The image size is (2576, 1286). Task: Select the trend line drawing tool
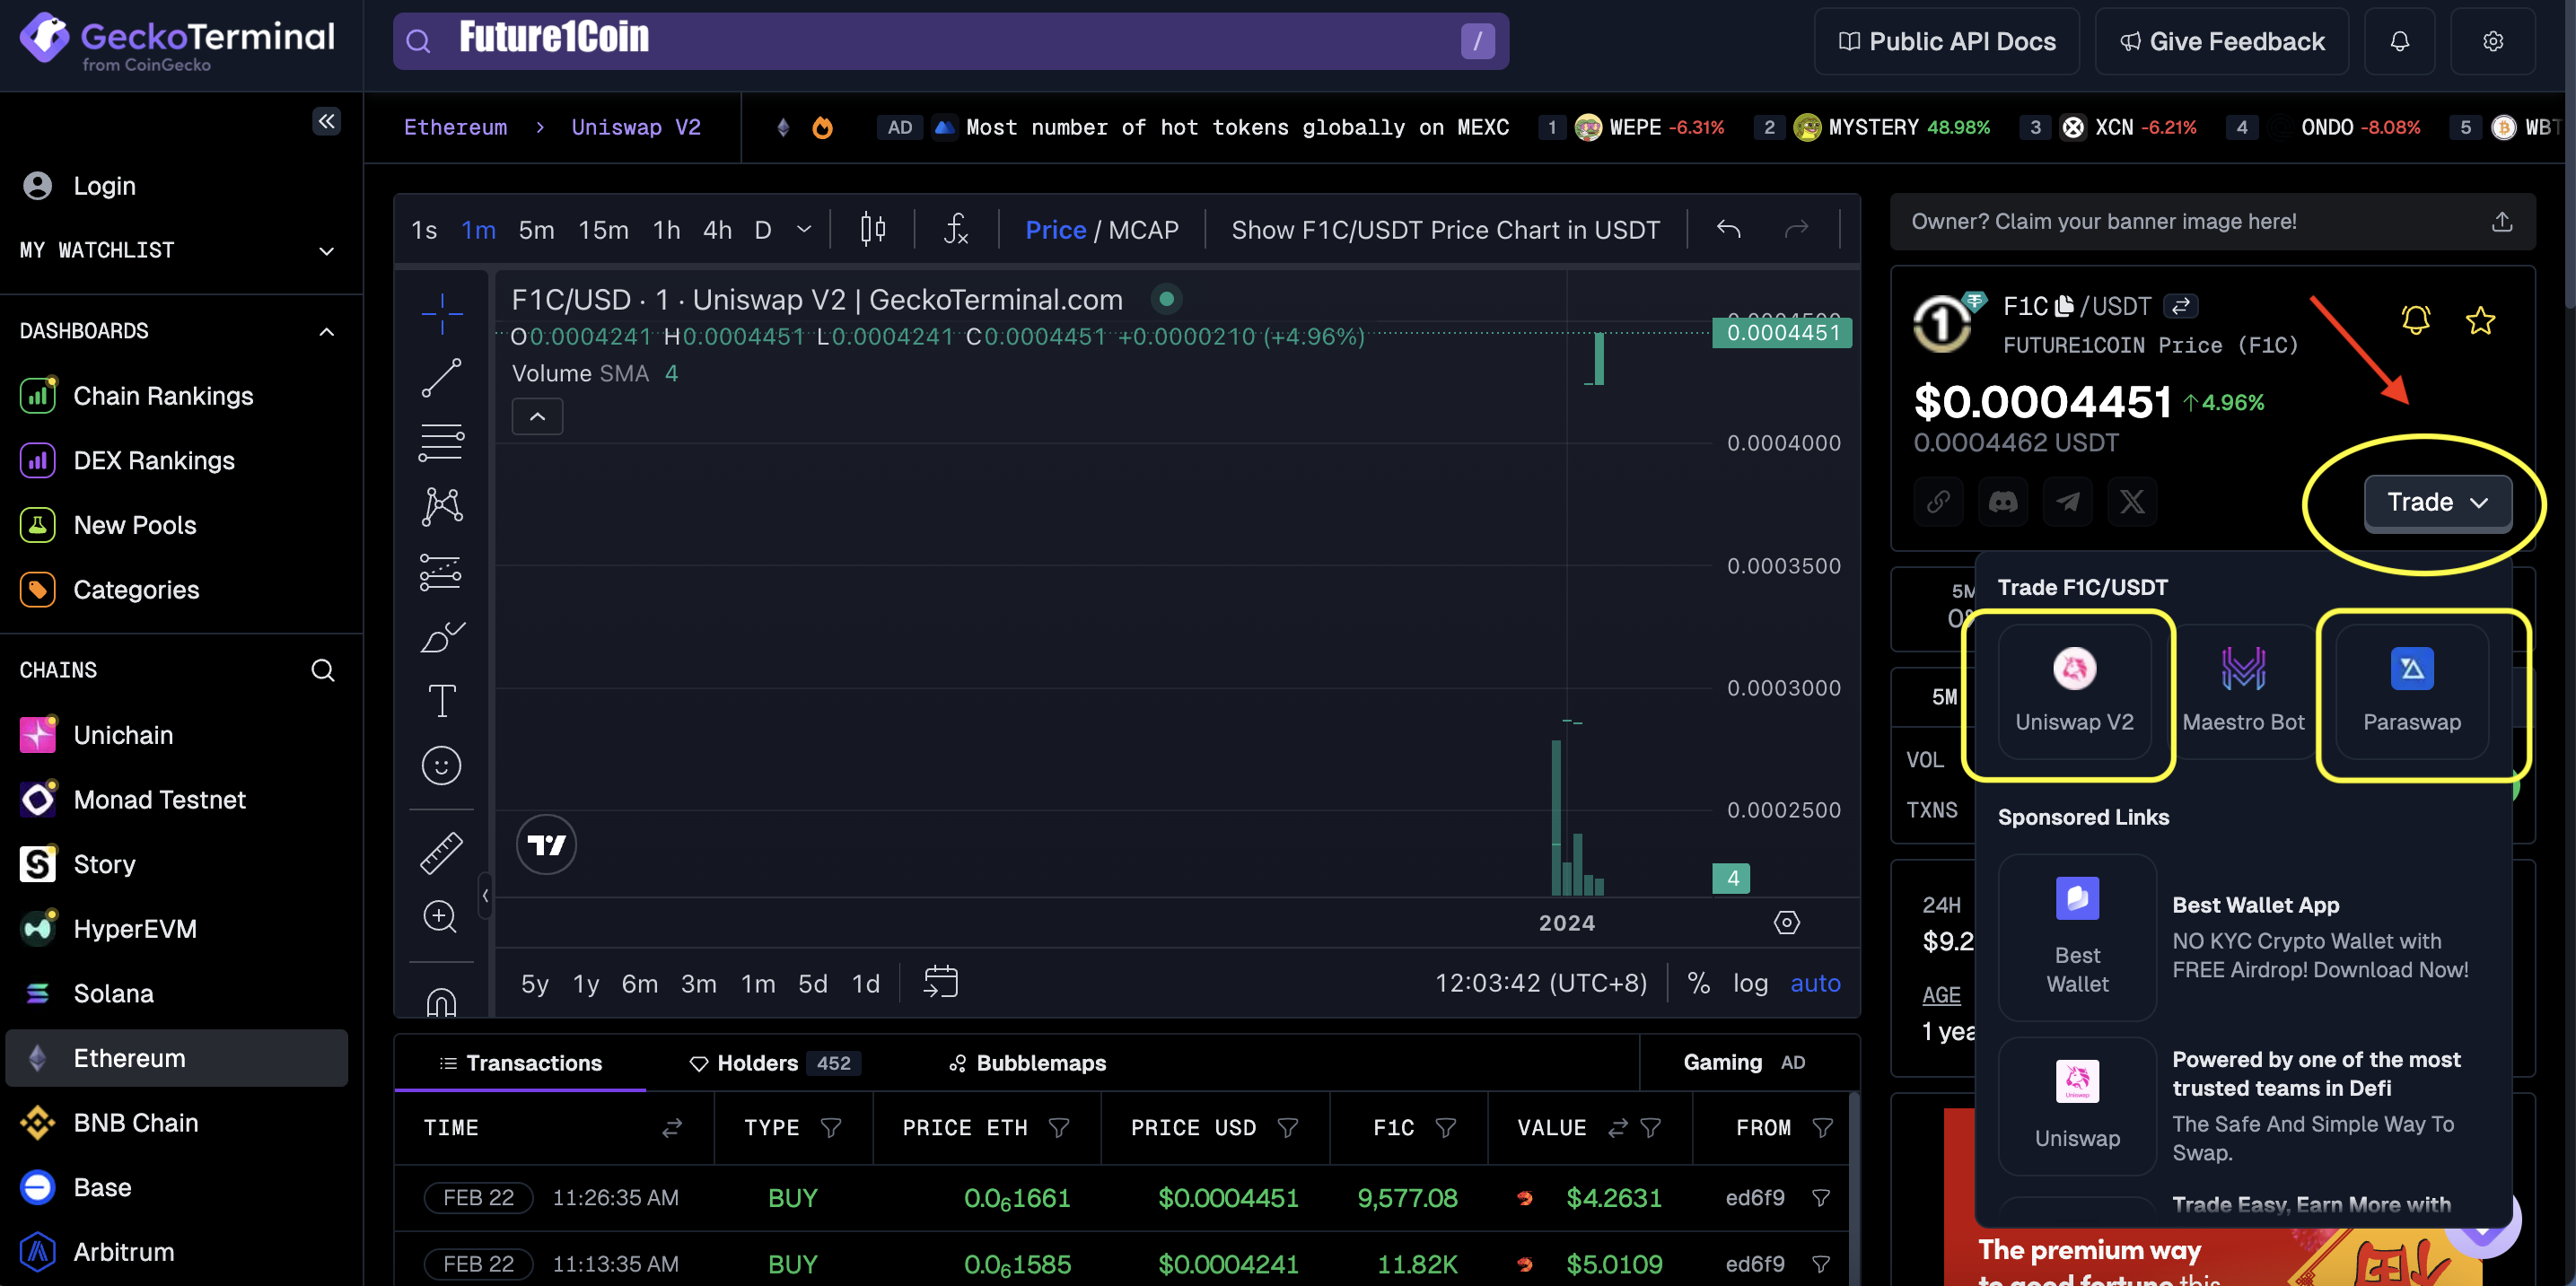(441, 378)
